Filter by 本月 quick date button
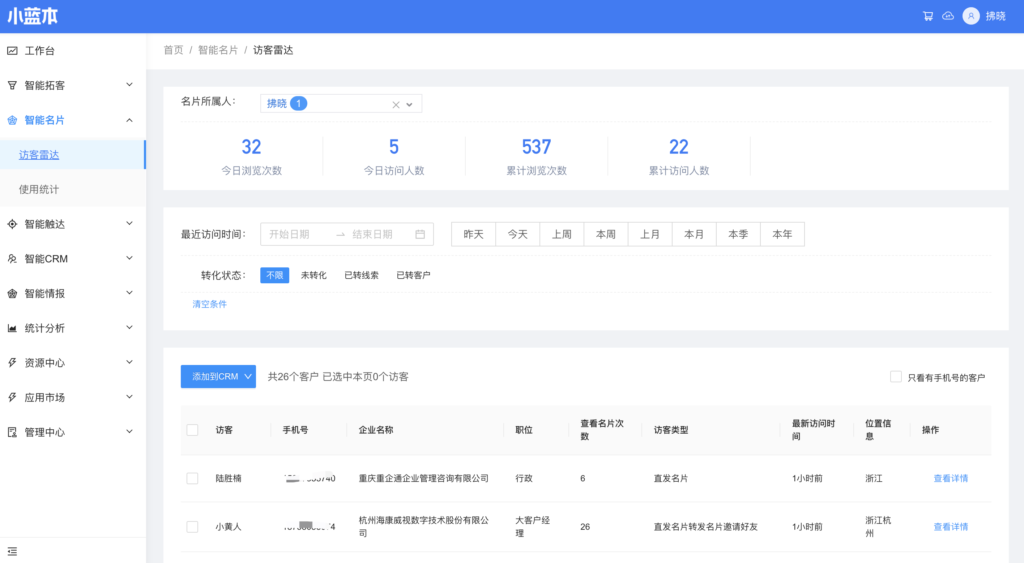 point(694,234)
